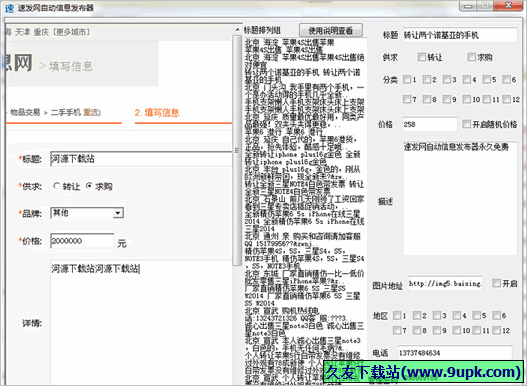Screen dimensions: 527x386
Task: Select list row 苹果6 港行 苹果6 港行
Action: (x=284, y=132)
